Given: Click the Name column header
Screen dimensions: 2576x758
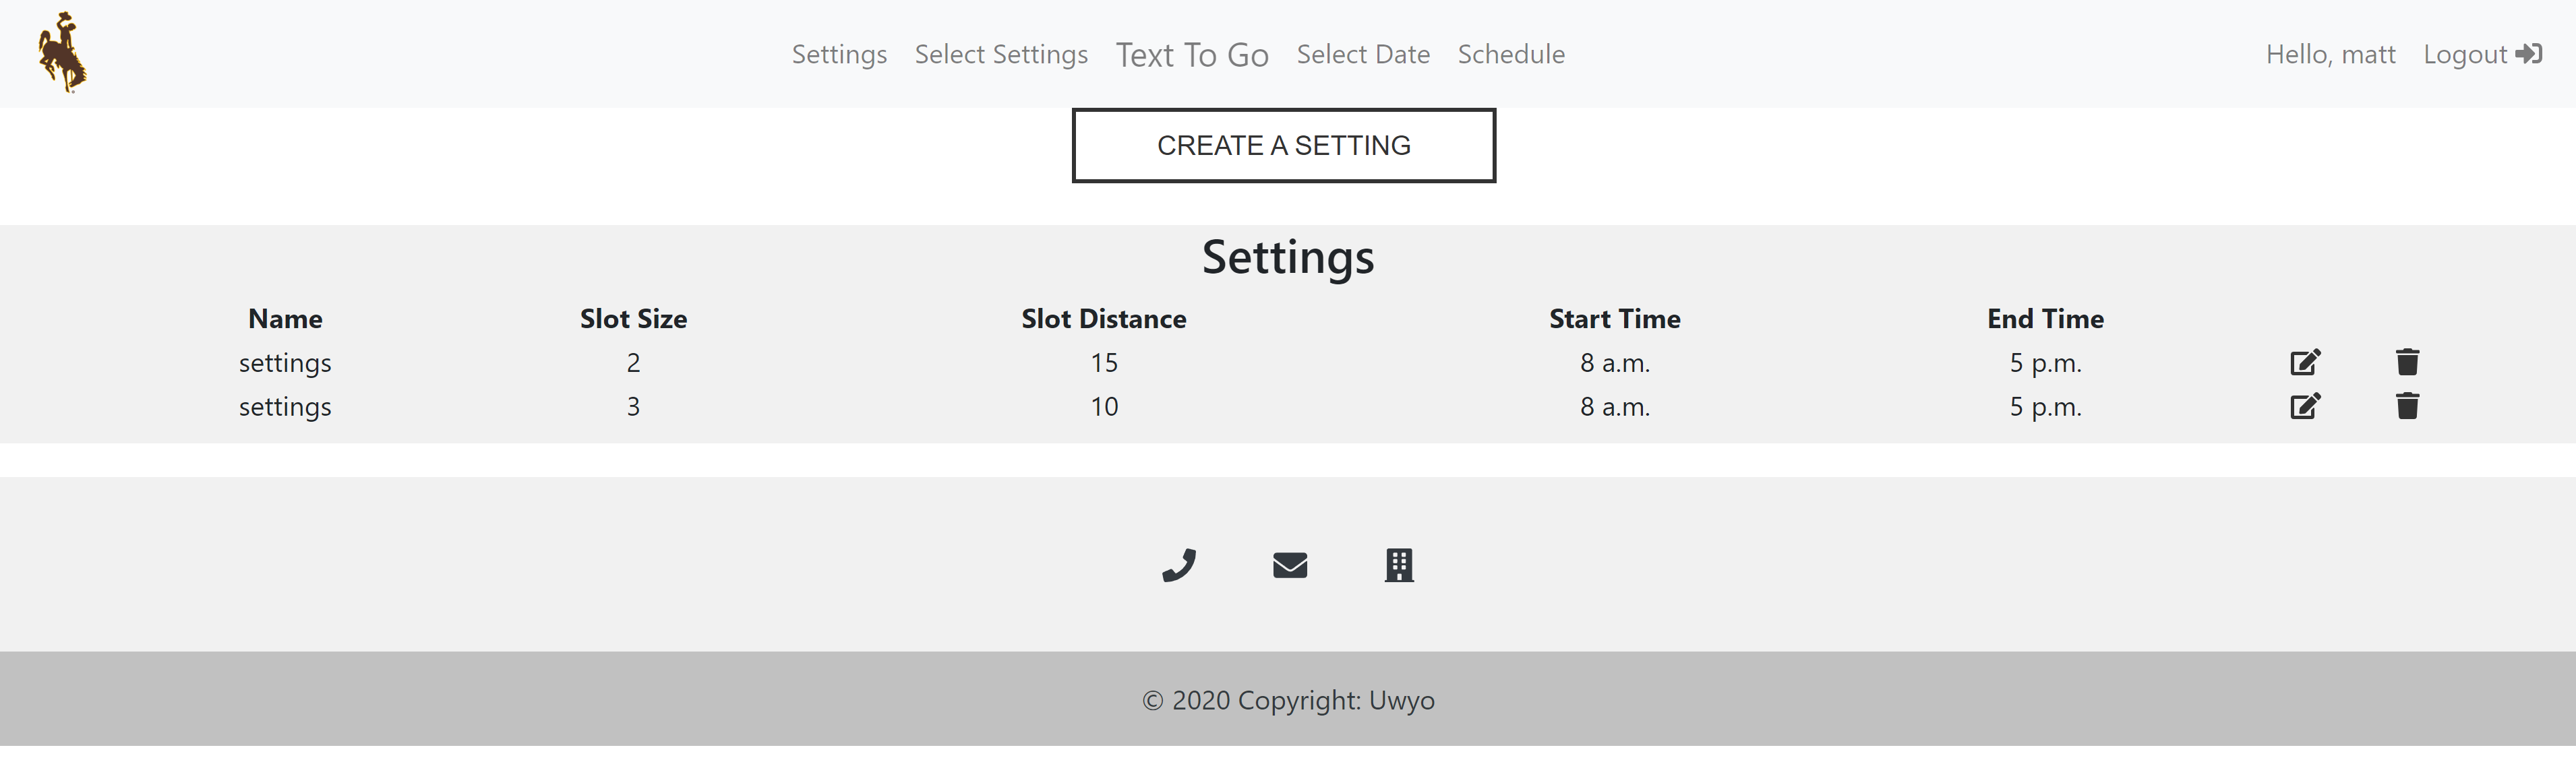Looking at the screenshot, I should (285, 318).
